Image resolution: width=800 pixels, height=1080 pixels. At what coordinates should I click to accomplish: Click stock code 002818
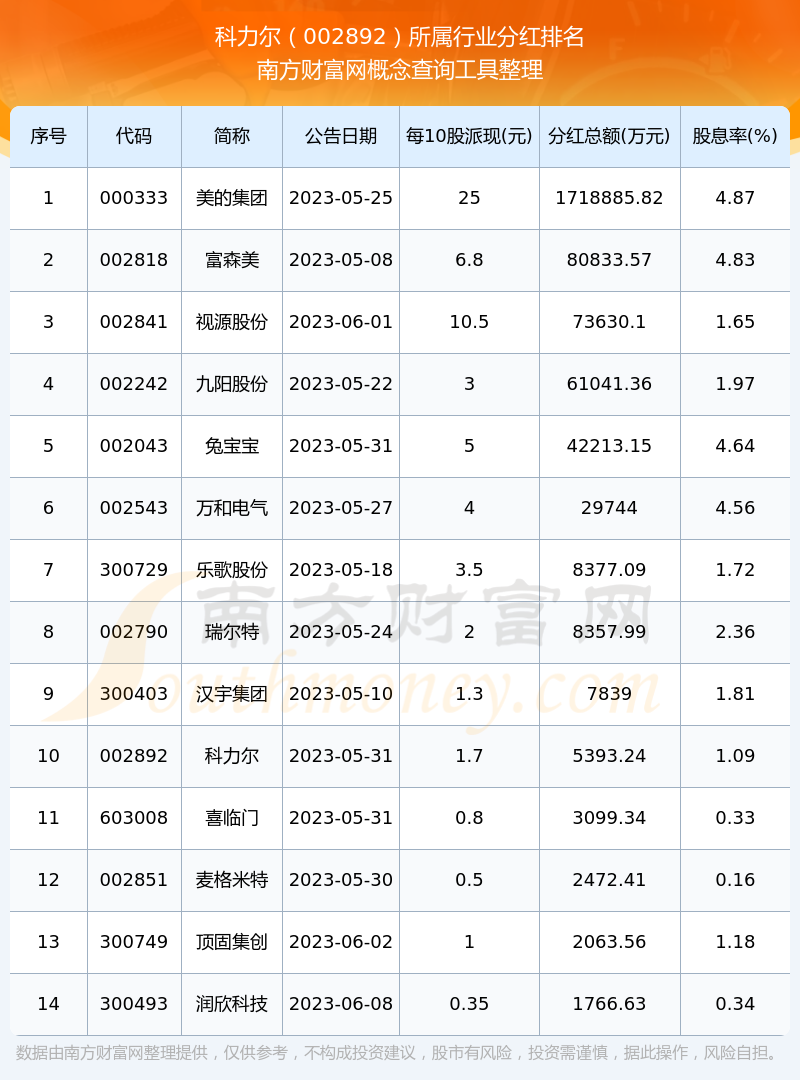134,260
